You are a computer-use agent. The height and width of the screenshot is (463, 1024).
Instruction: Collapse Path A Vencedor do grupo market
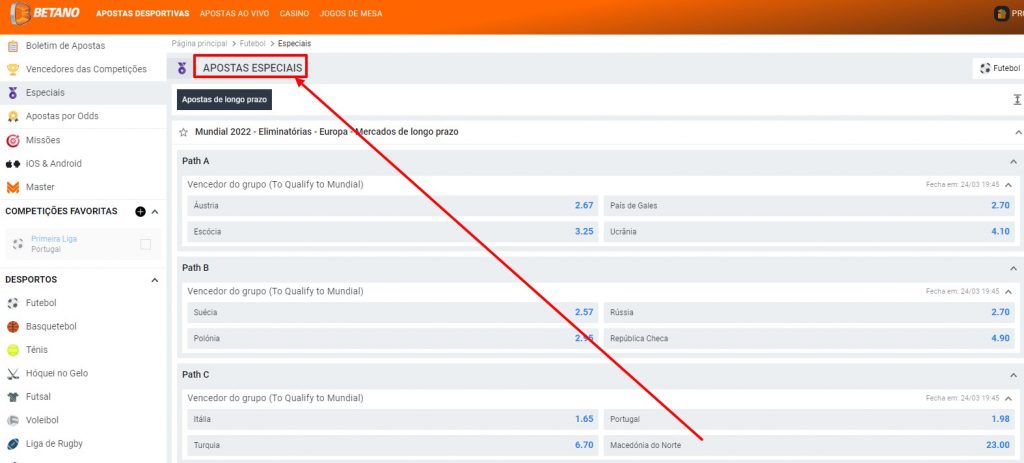coord(1008,185)
